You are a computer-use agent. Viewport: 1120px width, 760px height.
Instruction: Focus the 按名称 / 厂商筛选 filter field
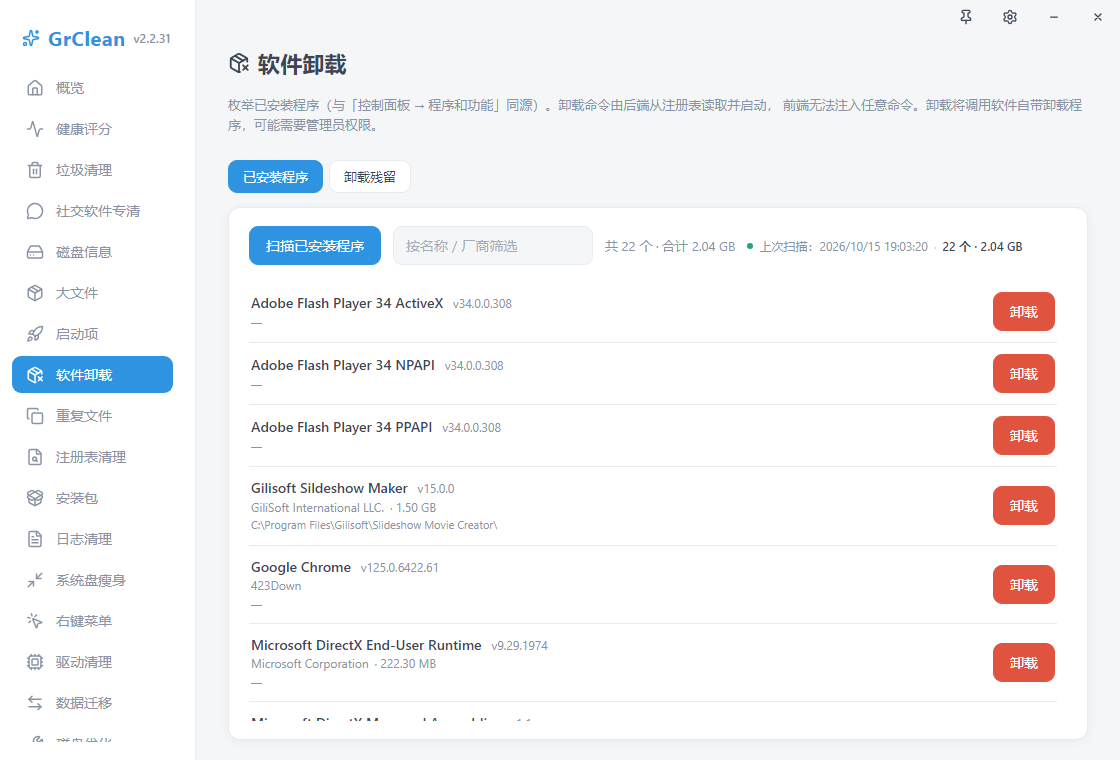tap(493, 246)
